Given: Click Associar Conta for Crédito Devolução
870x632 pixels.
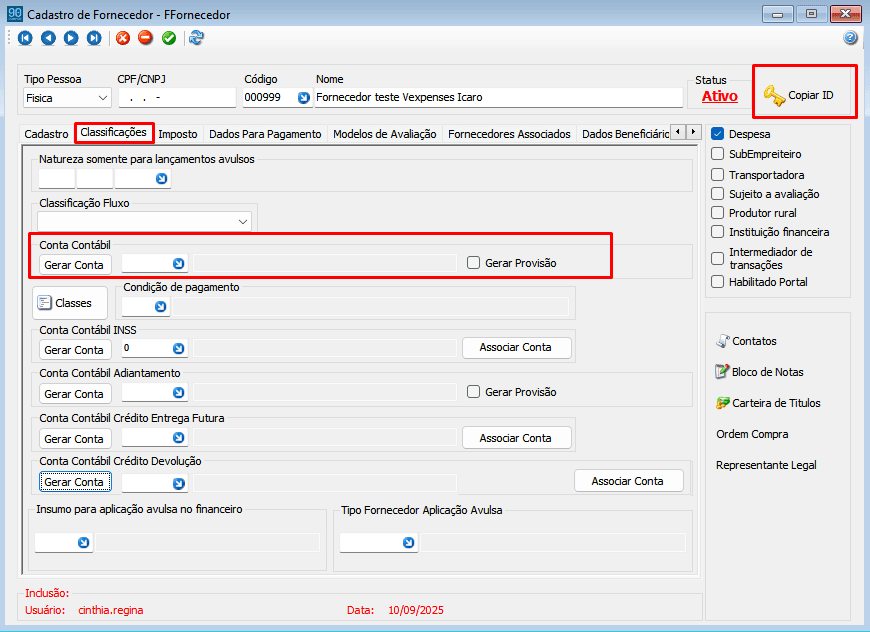Looking at the screenshot, I should (x=628, y=481).
